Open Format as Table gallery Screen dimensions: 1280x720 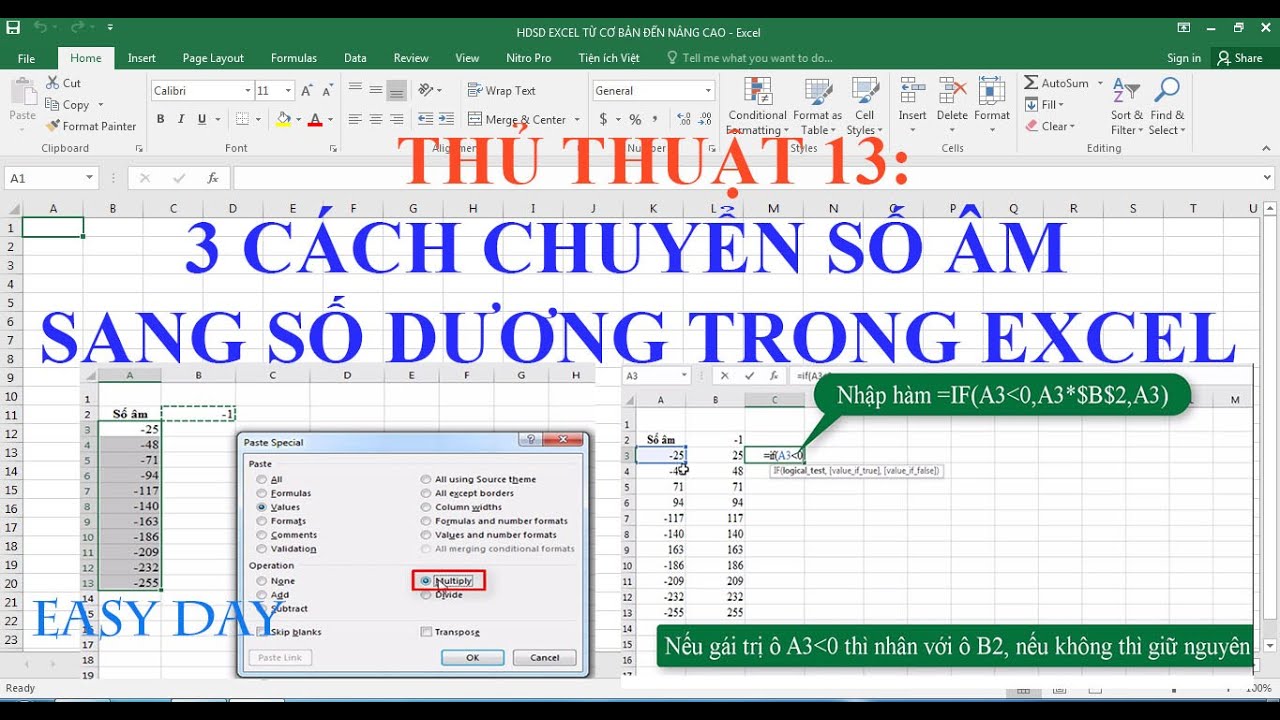pos(817,106)
